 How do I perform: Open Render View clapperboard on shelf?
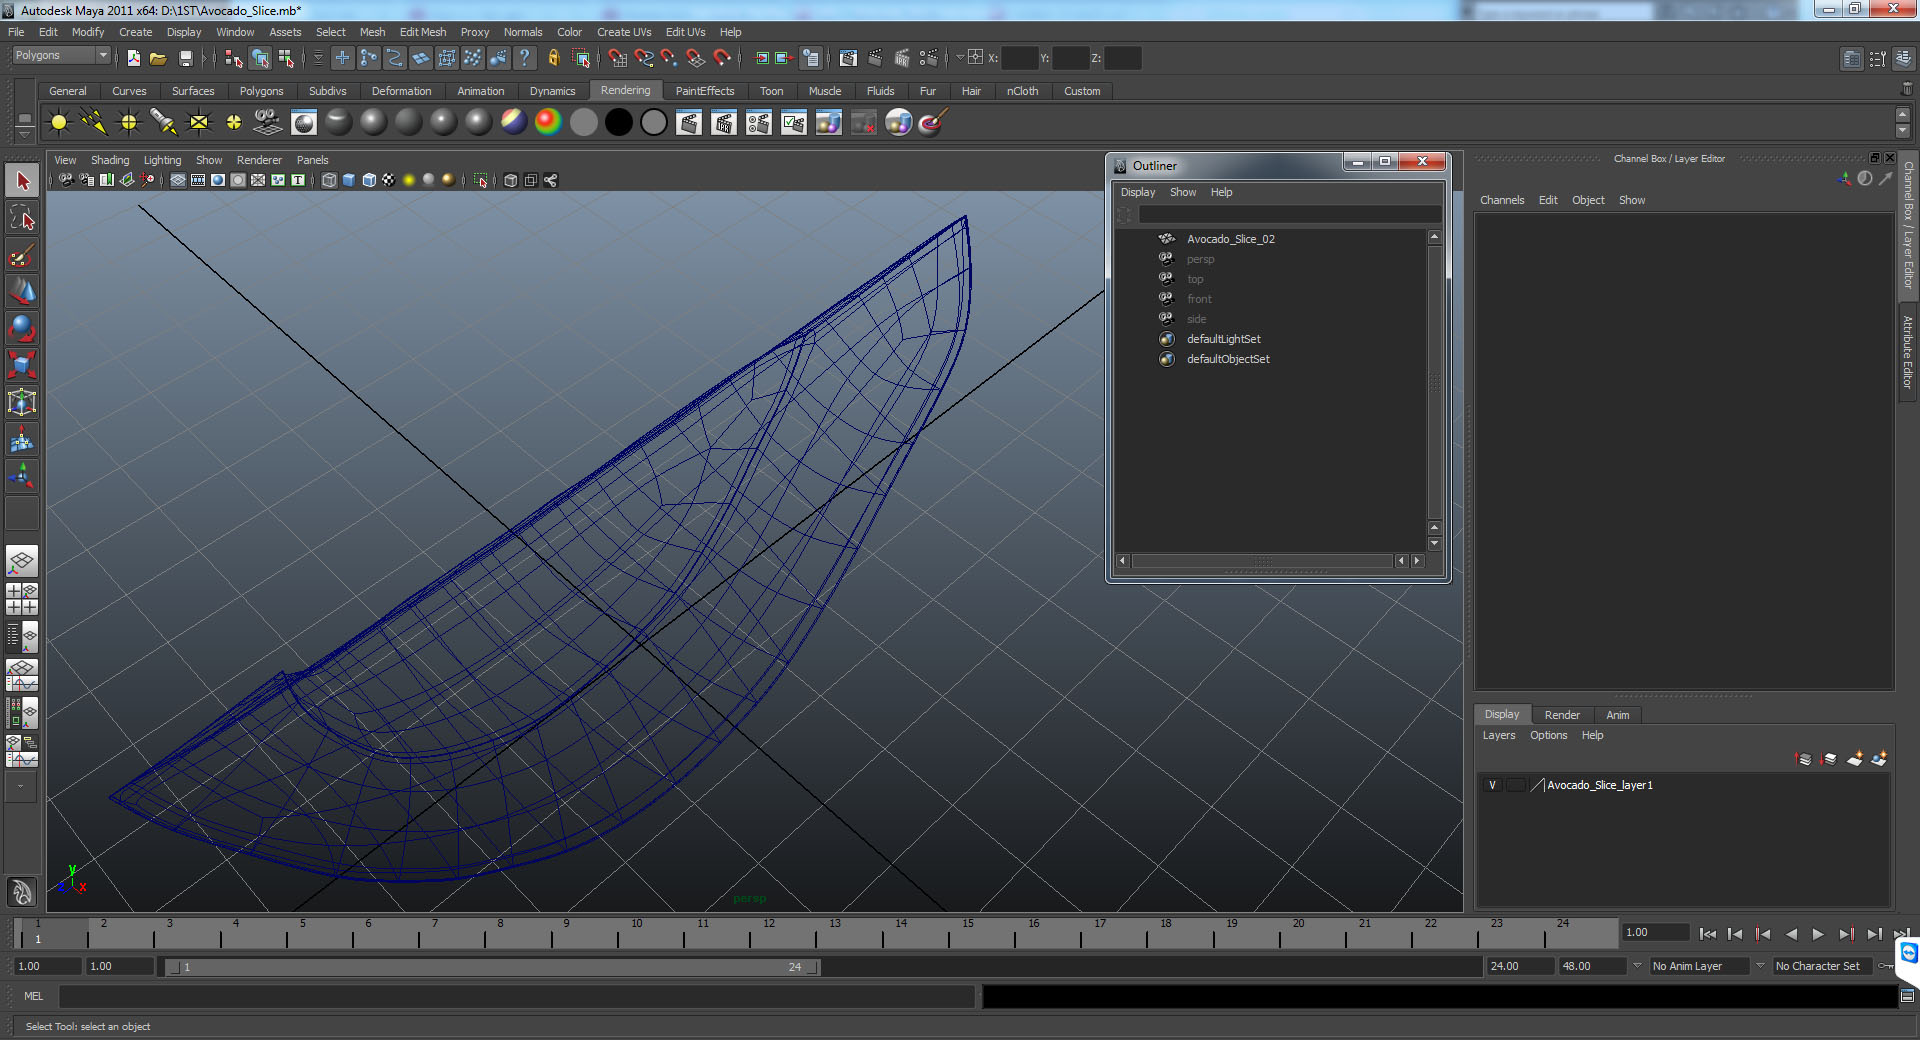point(689,123)
